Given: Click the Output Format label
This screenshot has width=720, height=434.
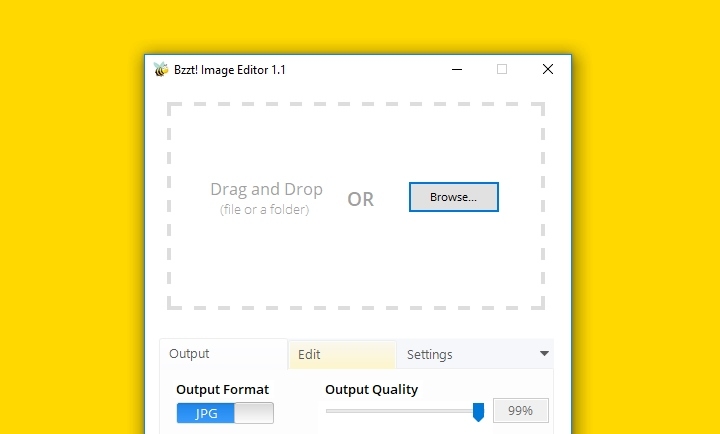Looking at the screenshot, I should [x=222, y=389].
